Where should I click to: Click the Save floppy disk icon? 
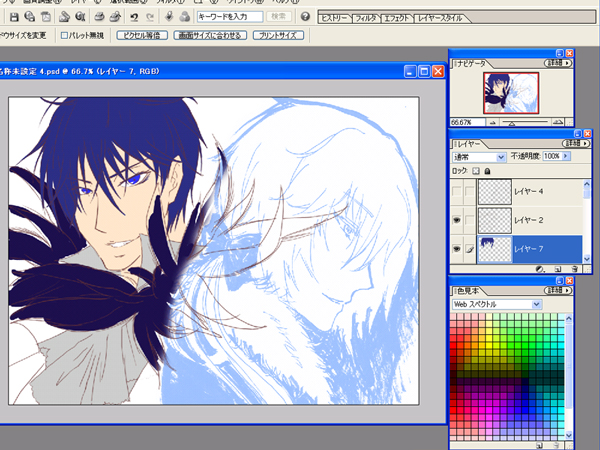click(14, 17)
